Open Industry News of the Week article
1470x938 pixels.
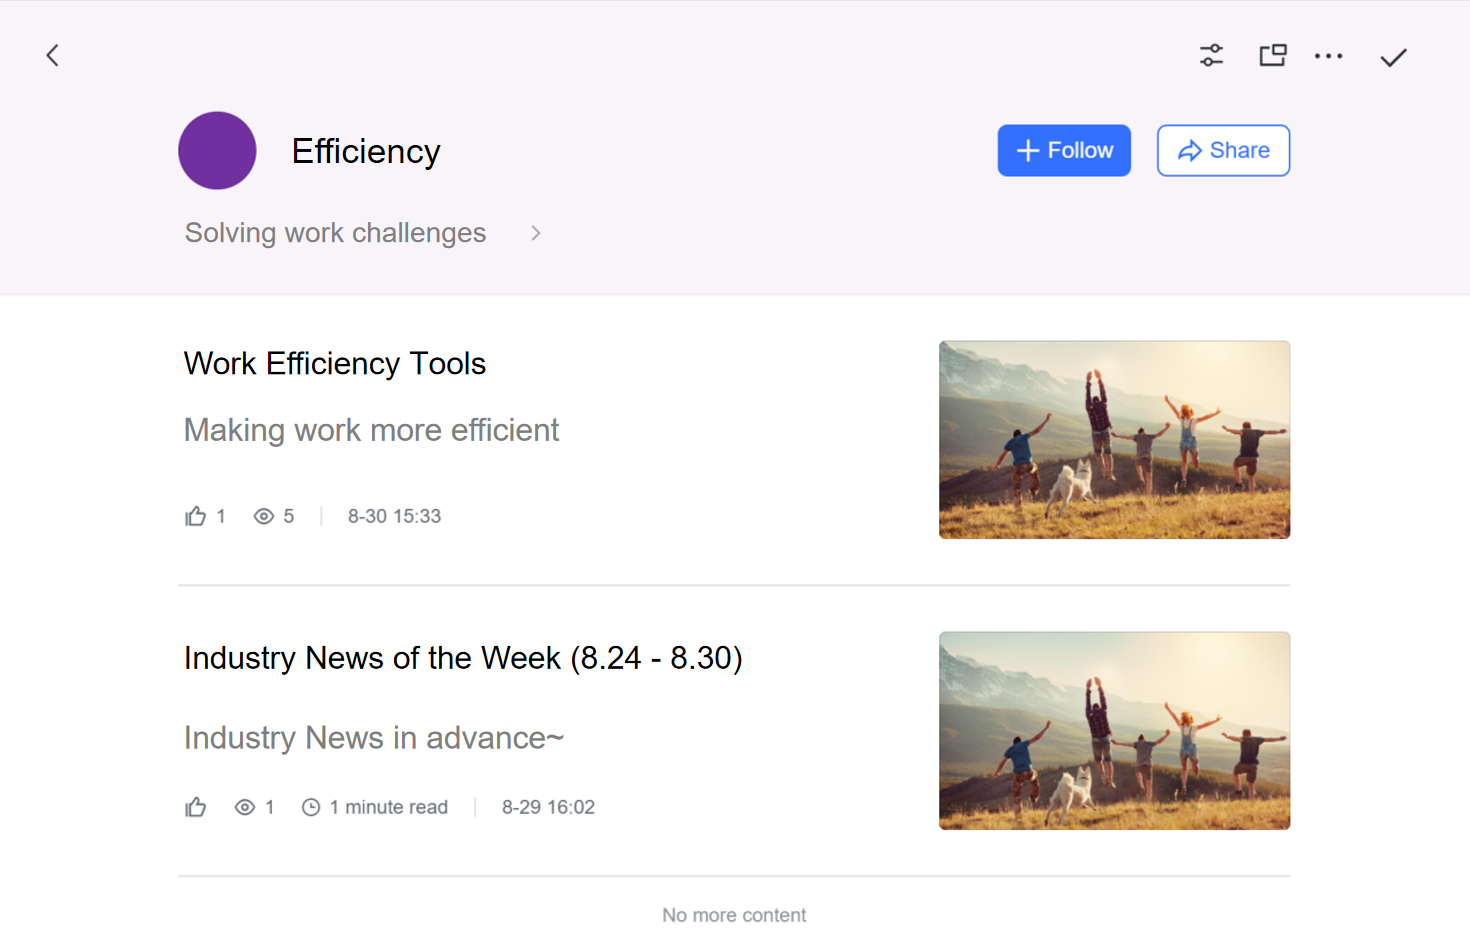click(463, 658)
